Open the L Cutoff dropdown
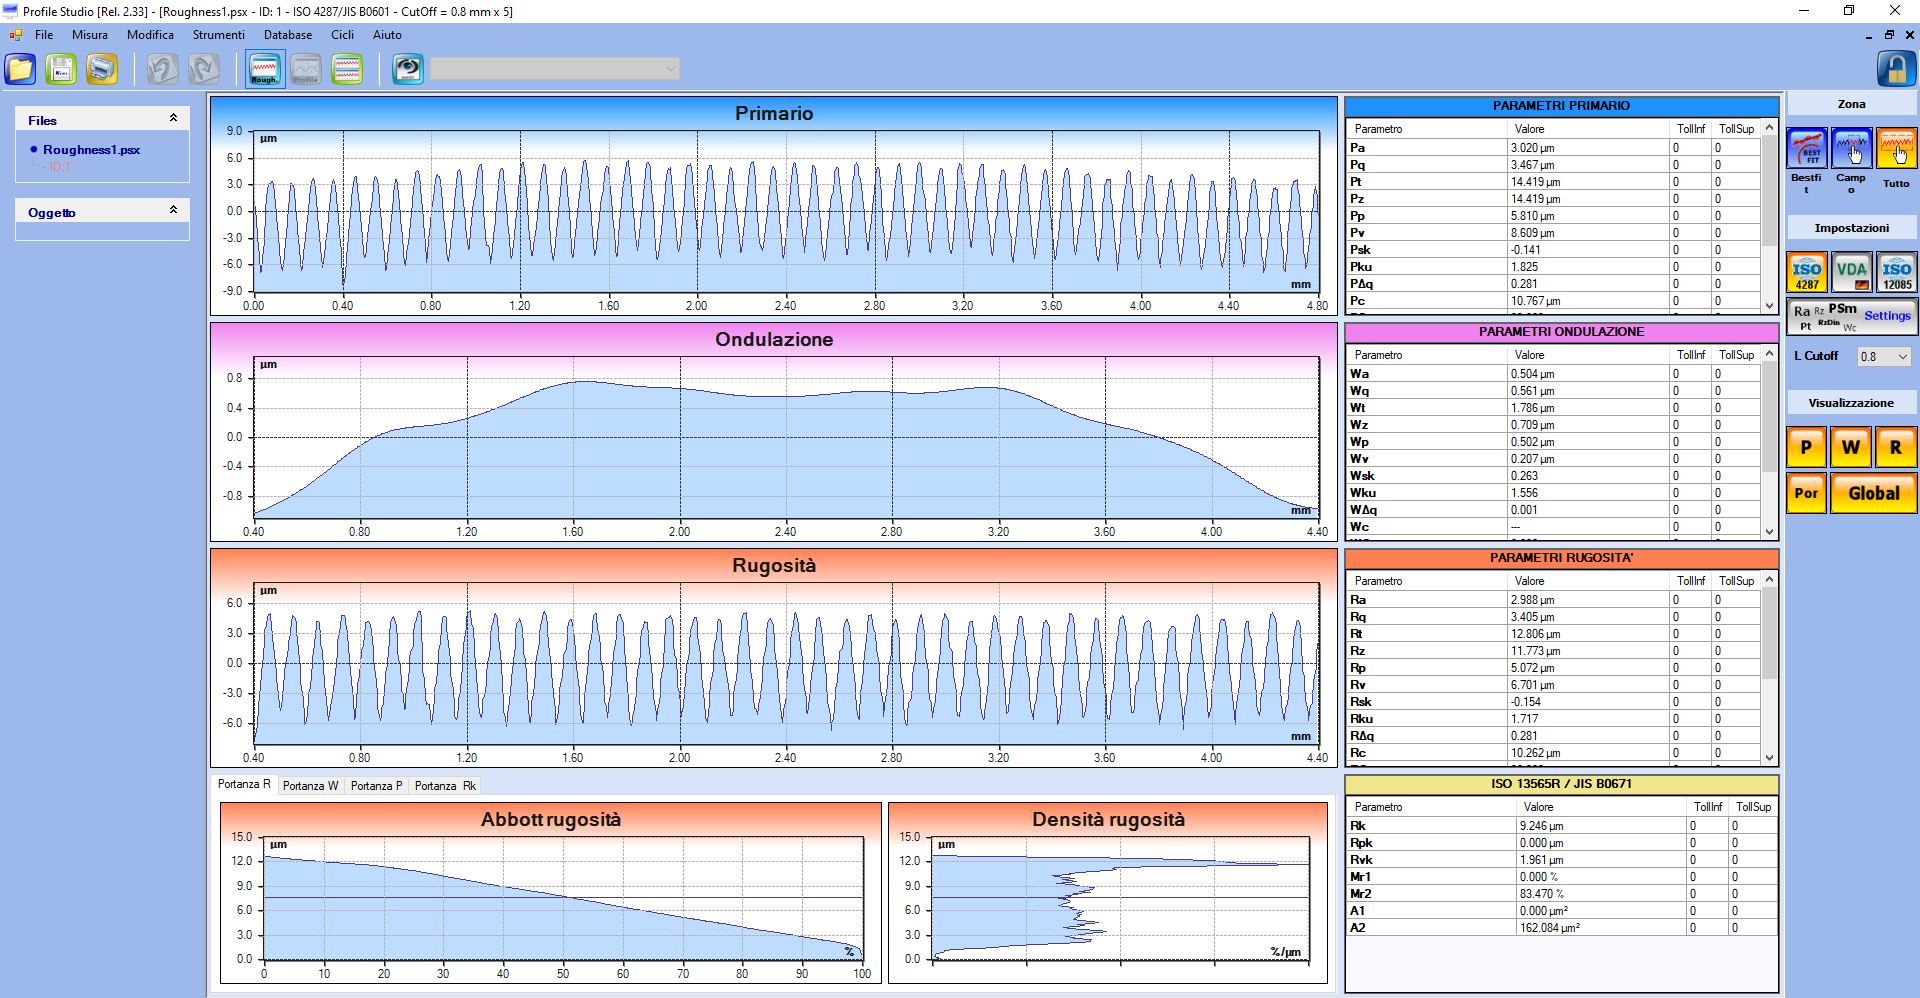The height and width of the screenshot is (998, 1920). [x=1884, y=357]
